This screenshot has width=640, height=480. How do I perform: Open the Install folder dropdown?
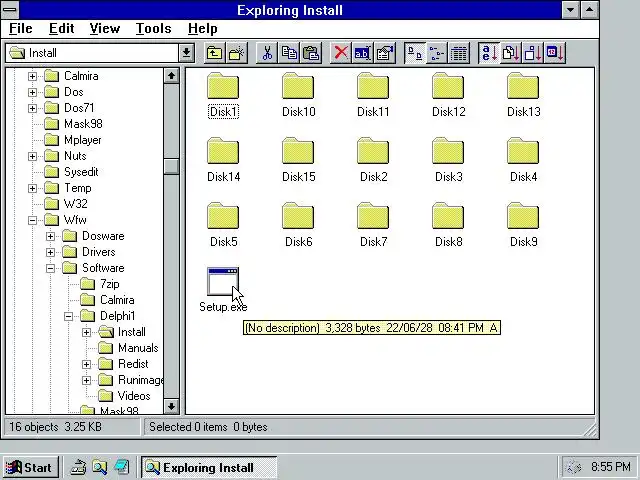point(187,53)
